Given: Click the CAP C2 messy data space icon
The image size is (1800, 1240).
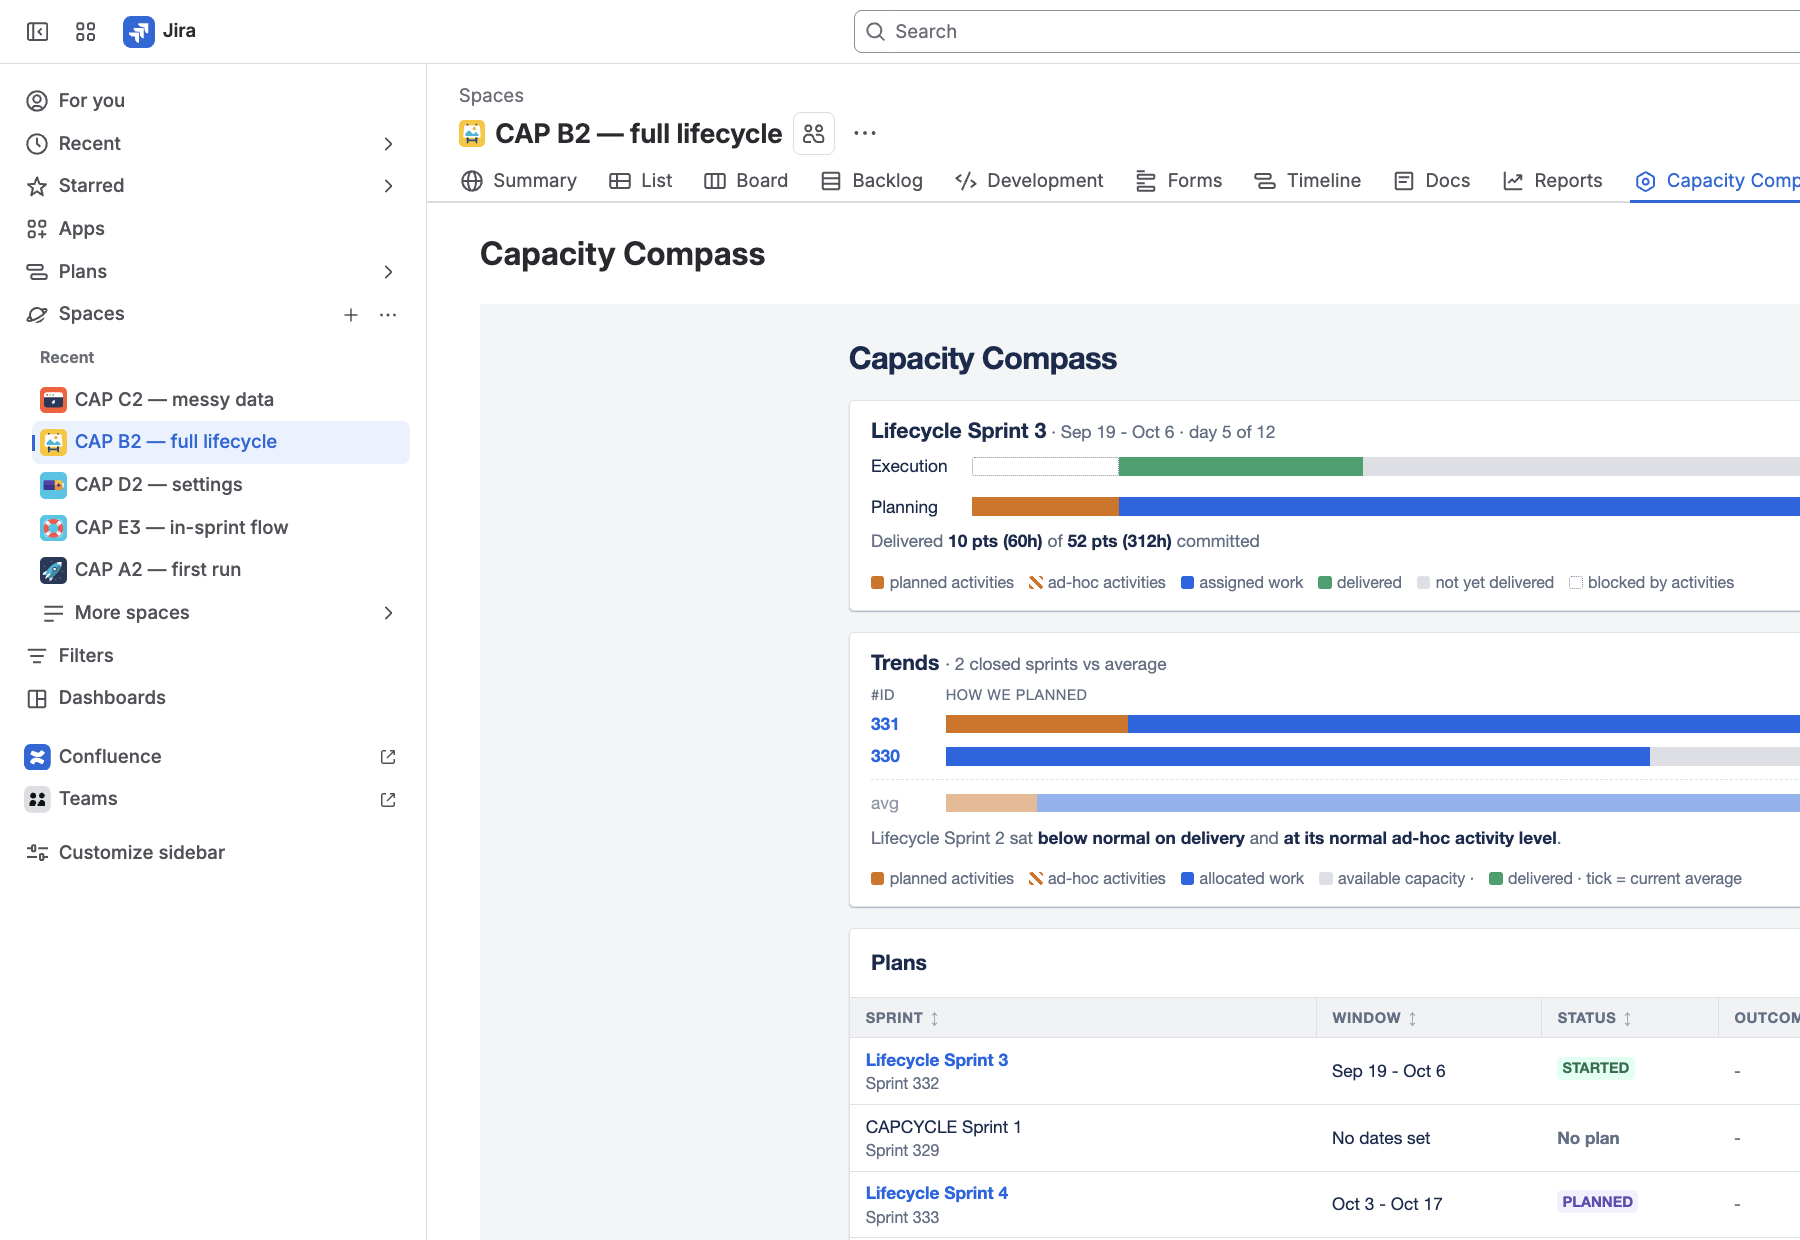Looking at the screenshot, I should click(x=54, y=400).
